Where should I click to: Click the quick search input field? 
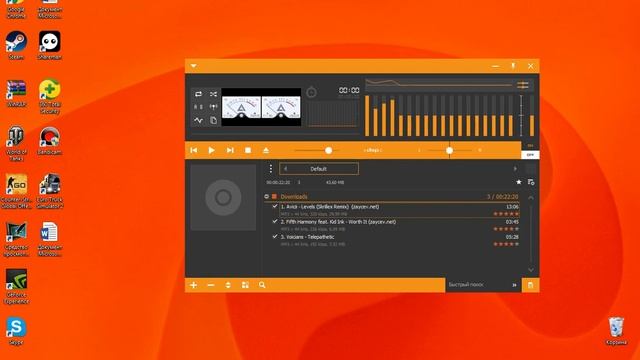[x=478, y=285]
